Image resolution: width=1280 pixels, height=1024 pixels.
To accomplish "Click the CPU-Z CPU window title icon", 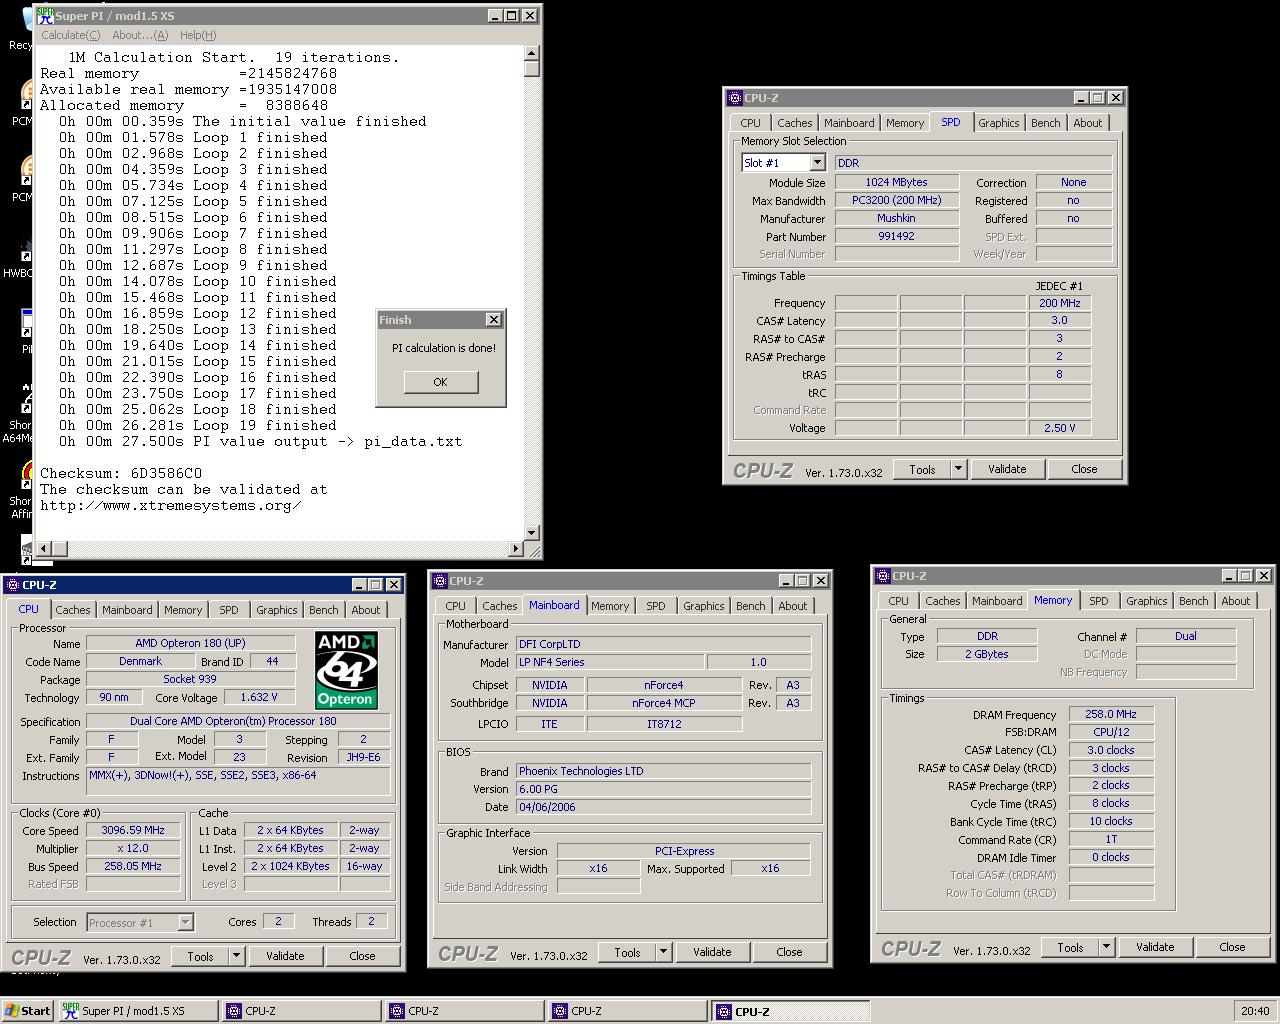I will (x=13, y=585).
